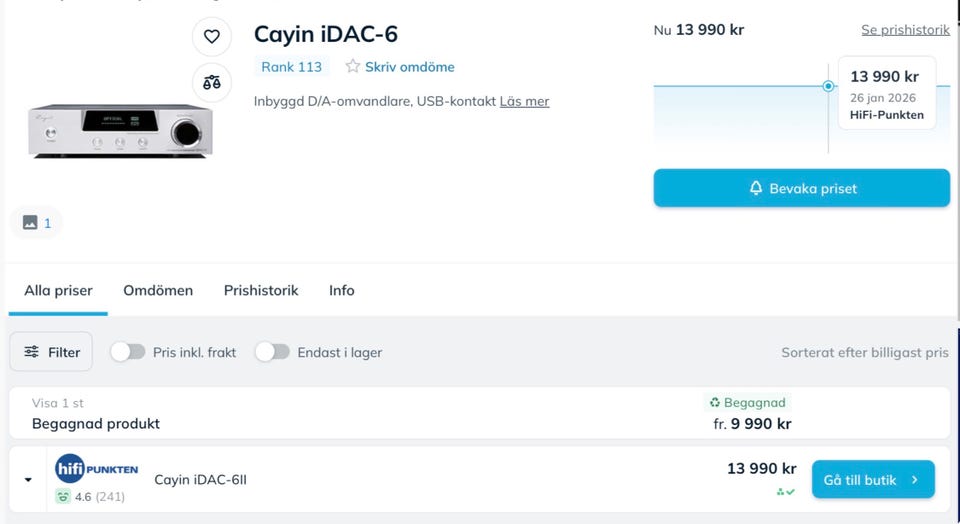The width and height of the screenshot is (960, 524).
Task: Expand the HiFi Punkten offer row arrow
Action: click(x=28, y=480)
